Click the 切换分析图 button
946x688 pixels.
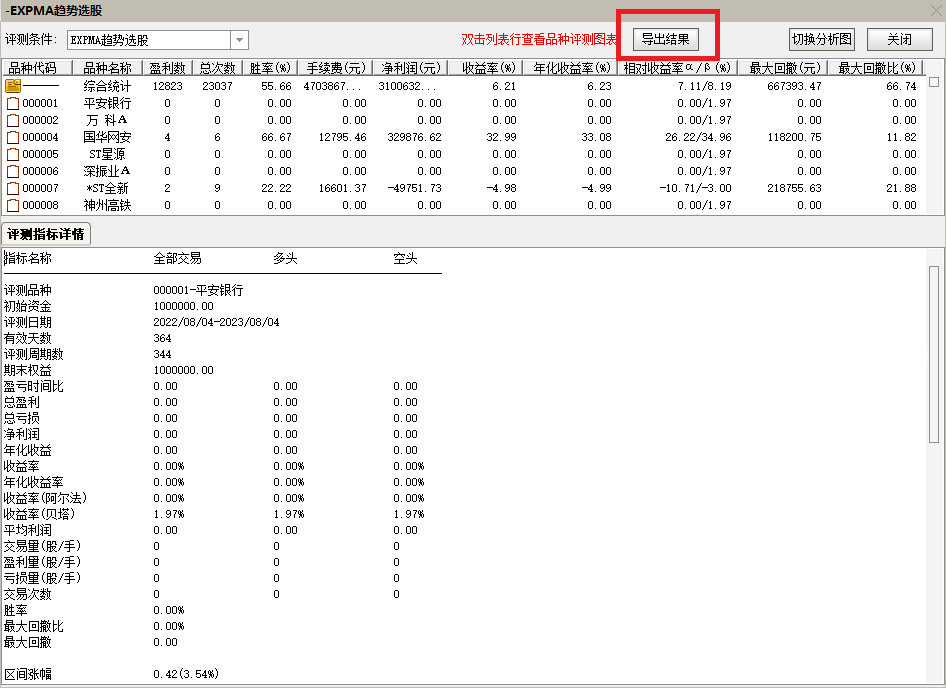tap(822, 40)
